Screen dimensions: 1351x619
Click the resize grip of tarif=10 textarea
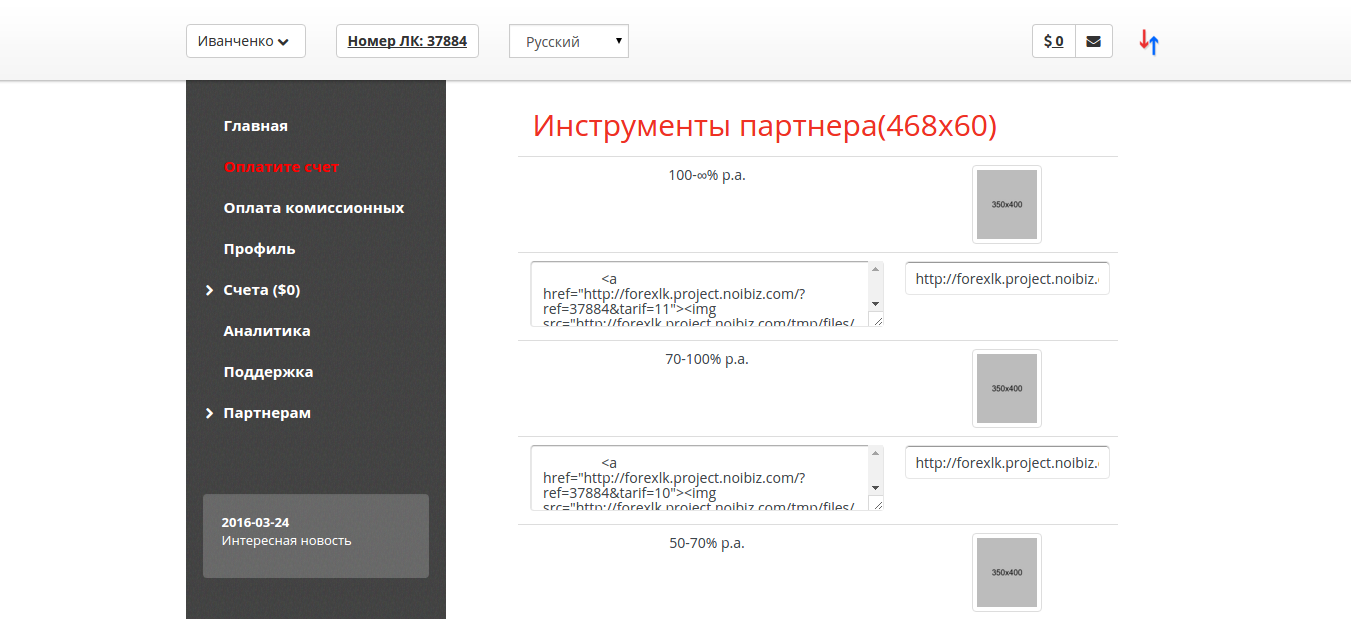(x=876, y=503)
